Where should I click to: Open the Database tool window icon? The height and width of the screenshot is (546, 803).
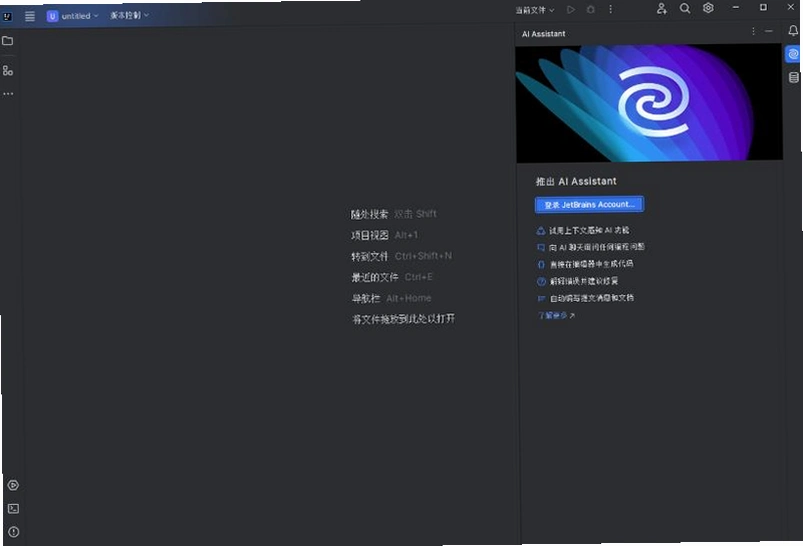(x=793, y=77)
